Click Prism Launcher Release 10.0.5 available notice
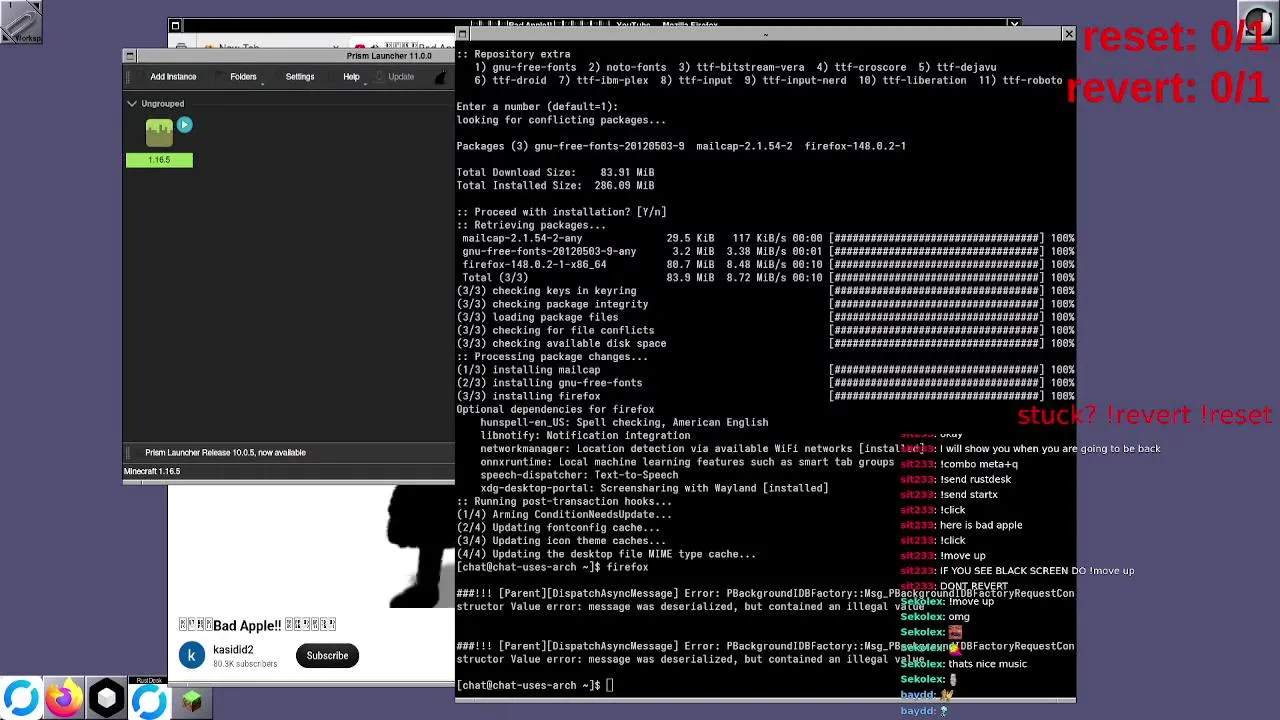This screenshot has width=1280, height=720. click(x=225, y=453)
